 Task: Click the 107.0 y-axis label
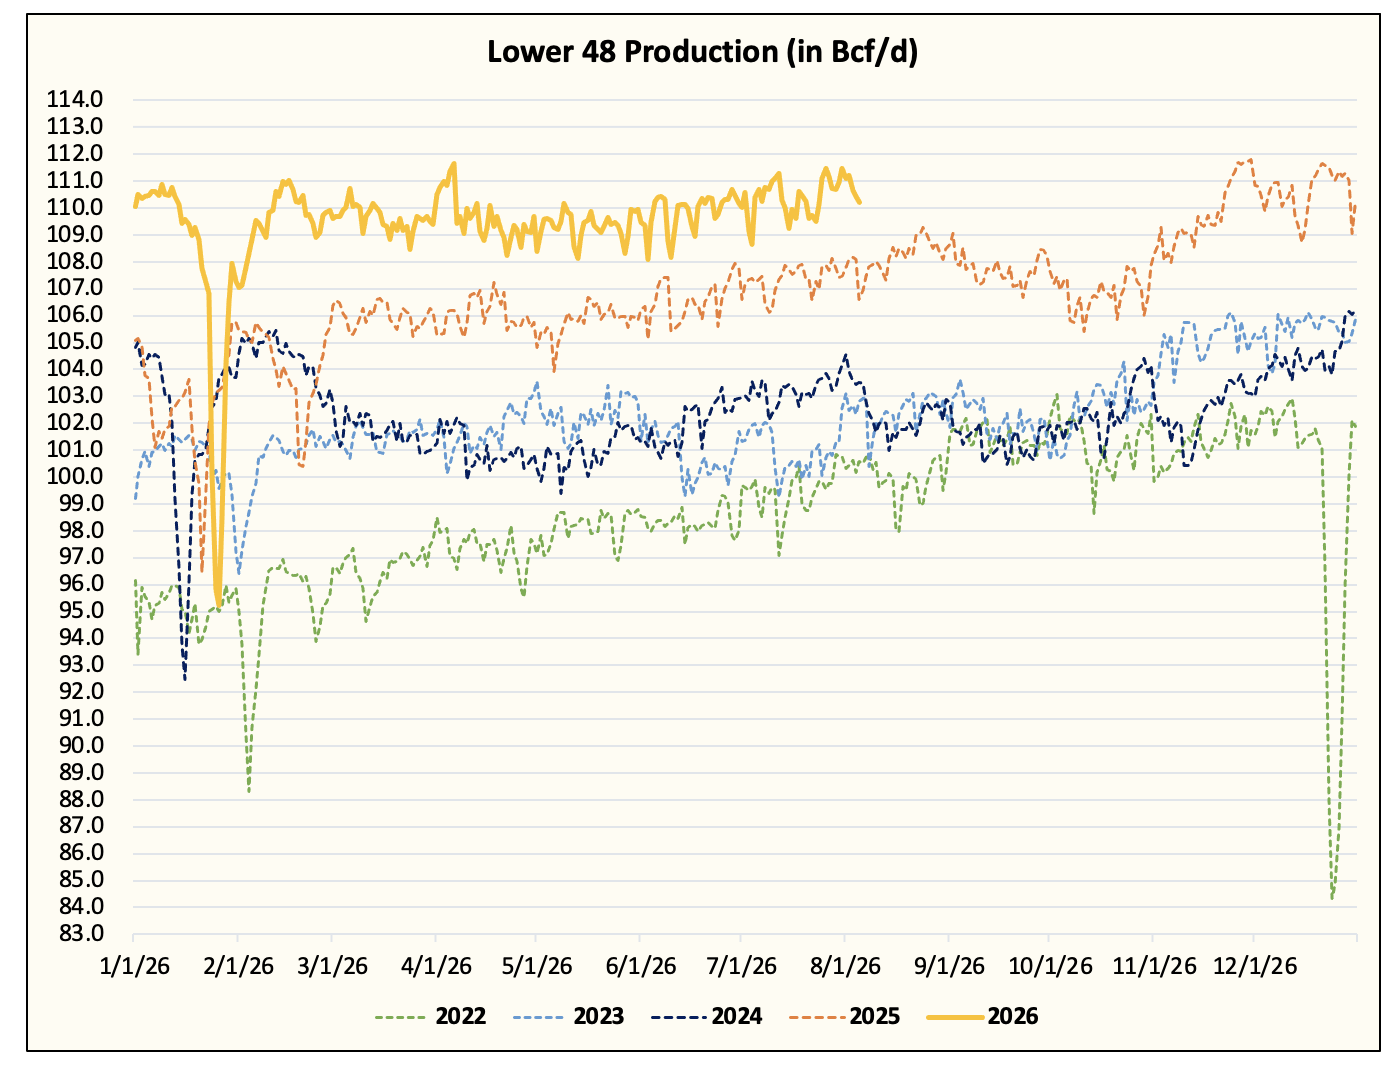[75, 288]
